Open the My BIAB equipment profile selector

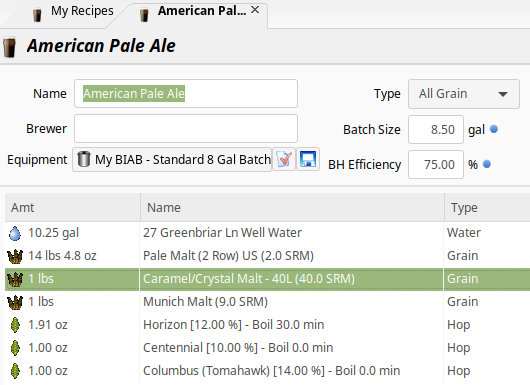172,159
